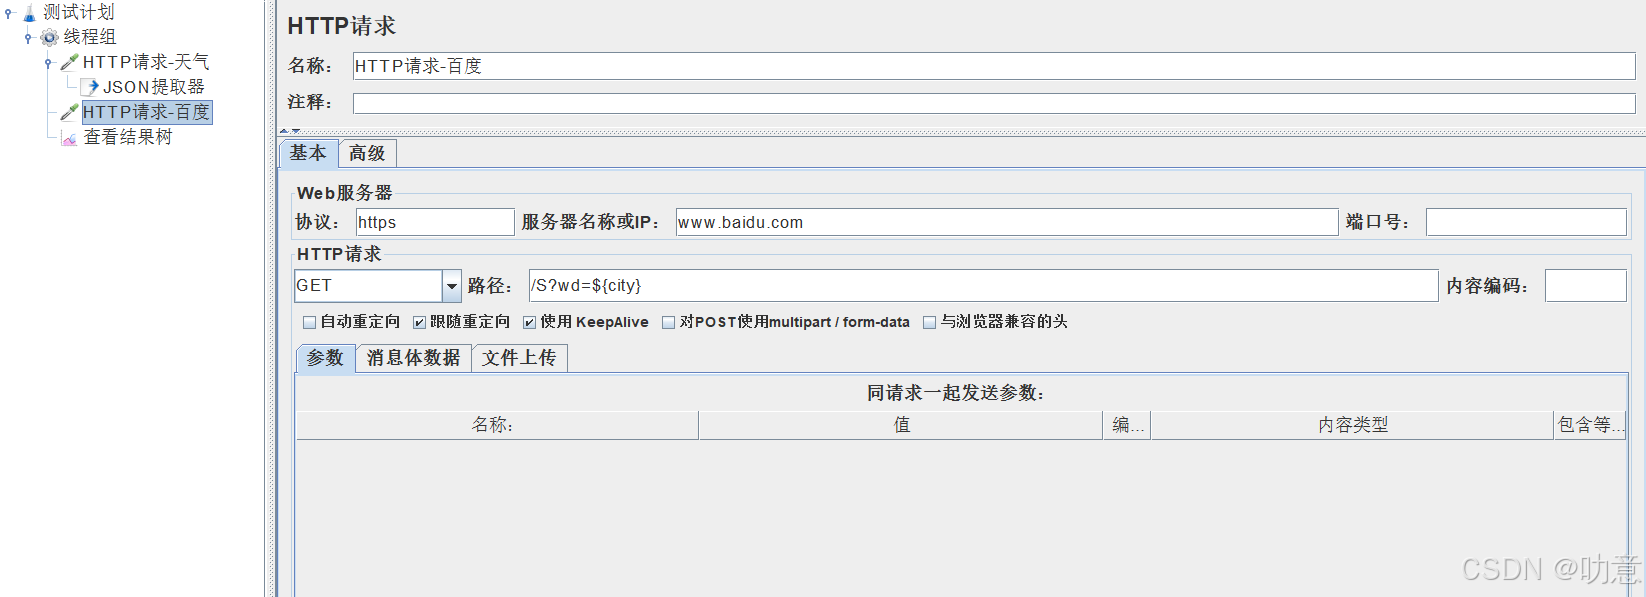Select HTTP请求-百度 tree item
Viewport: 1646px width, 597px height.
[x=147, y=112]
